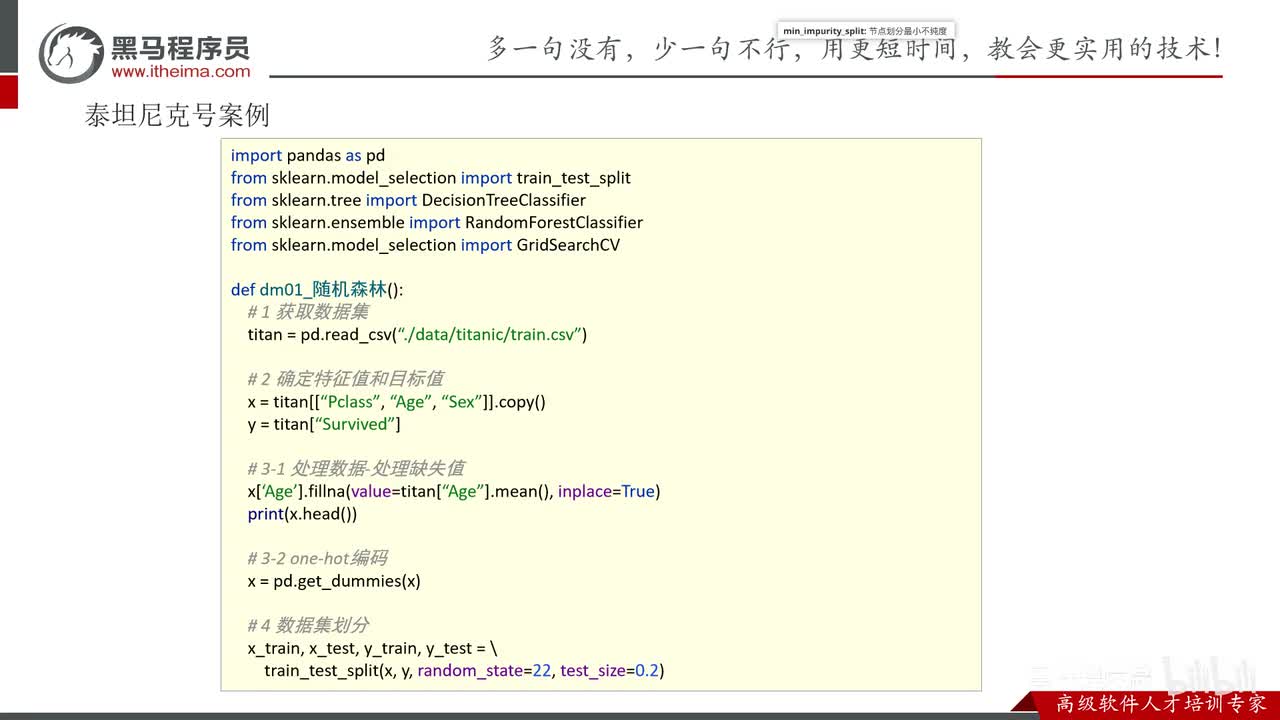Viewport: 1280px width, 720px height.
Task: Click the comment '# 2 确定特征值和目标值'
Action: 345,379
